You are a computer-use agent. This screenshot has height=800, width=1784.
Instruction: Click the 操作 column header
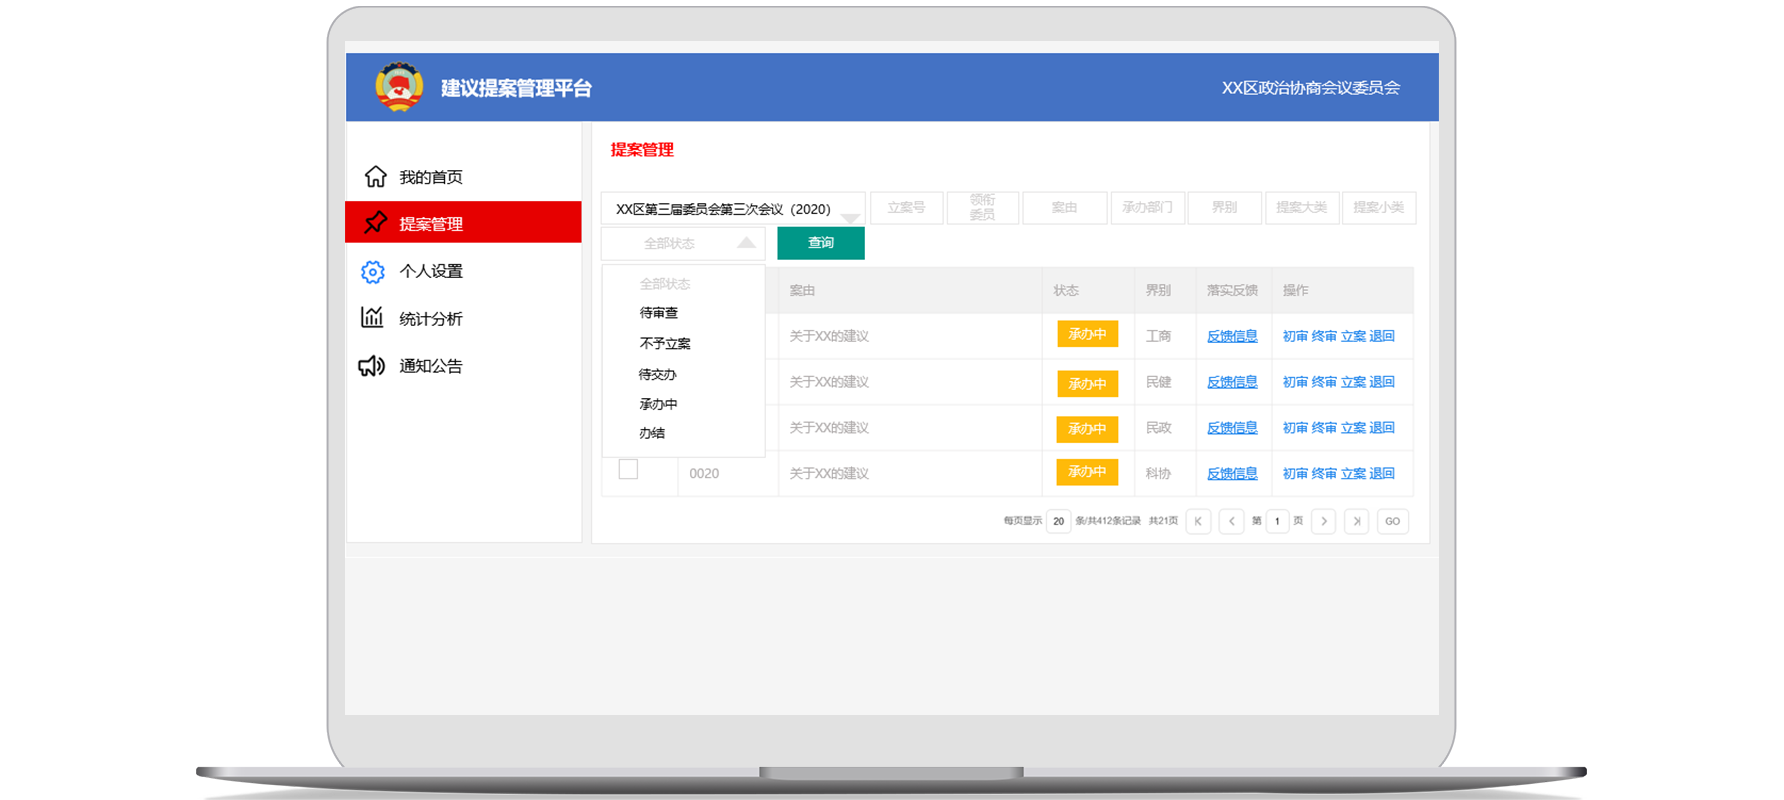coord(1295,290)
